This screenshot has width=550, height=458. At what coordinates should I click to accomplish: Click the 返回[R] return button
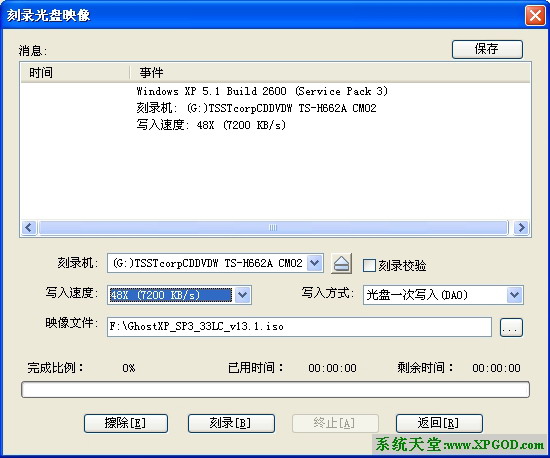(x=439, y=423)
